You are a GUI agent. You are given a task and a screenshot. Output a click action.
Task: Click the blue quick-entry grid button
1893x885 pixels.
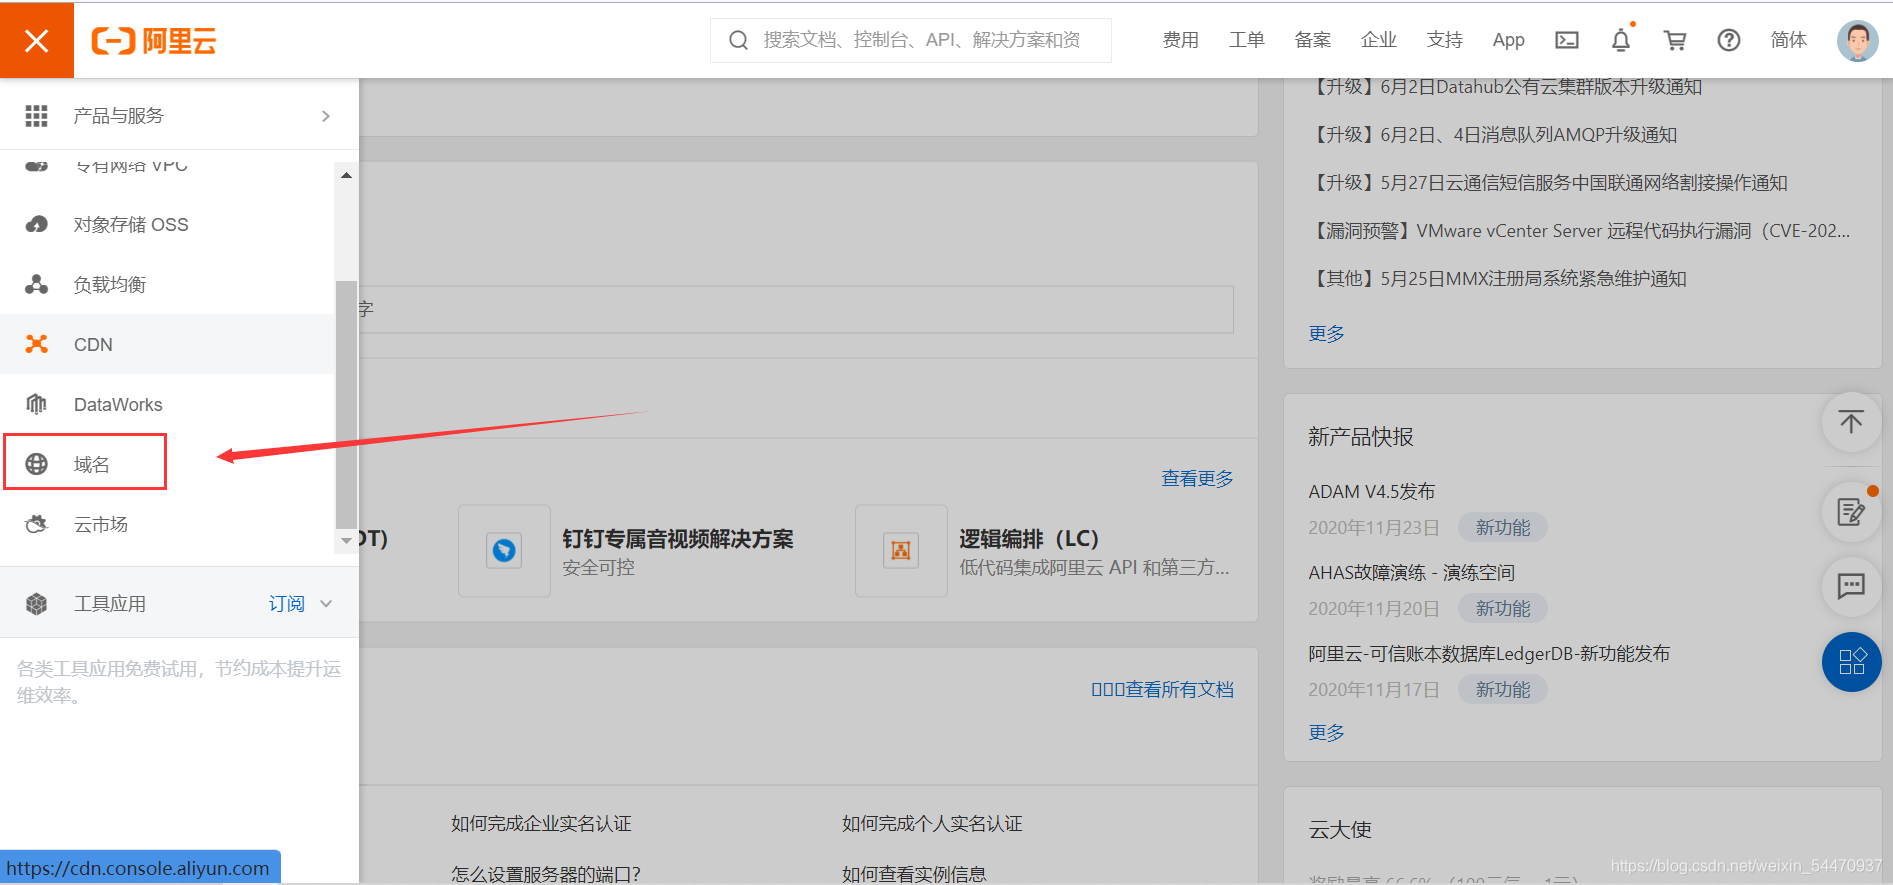pos(1851,662)
